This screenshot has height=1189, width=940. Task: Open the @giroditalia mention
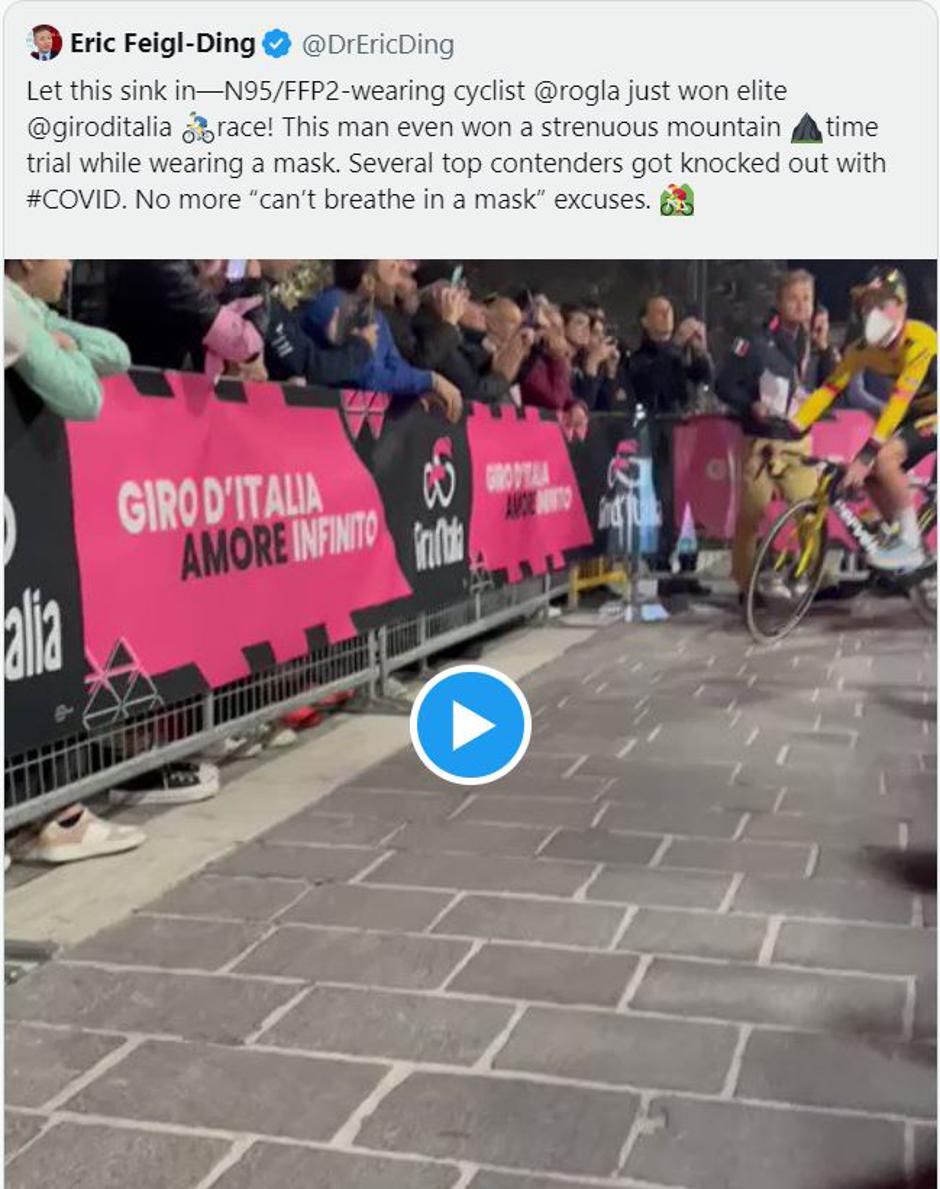click(x=99, y=127)
